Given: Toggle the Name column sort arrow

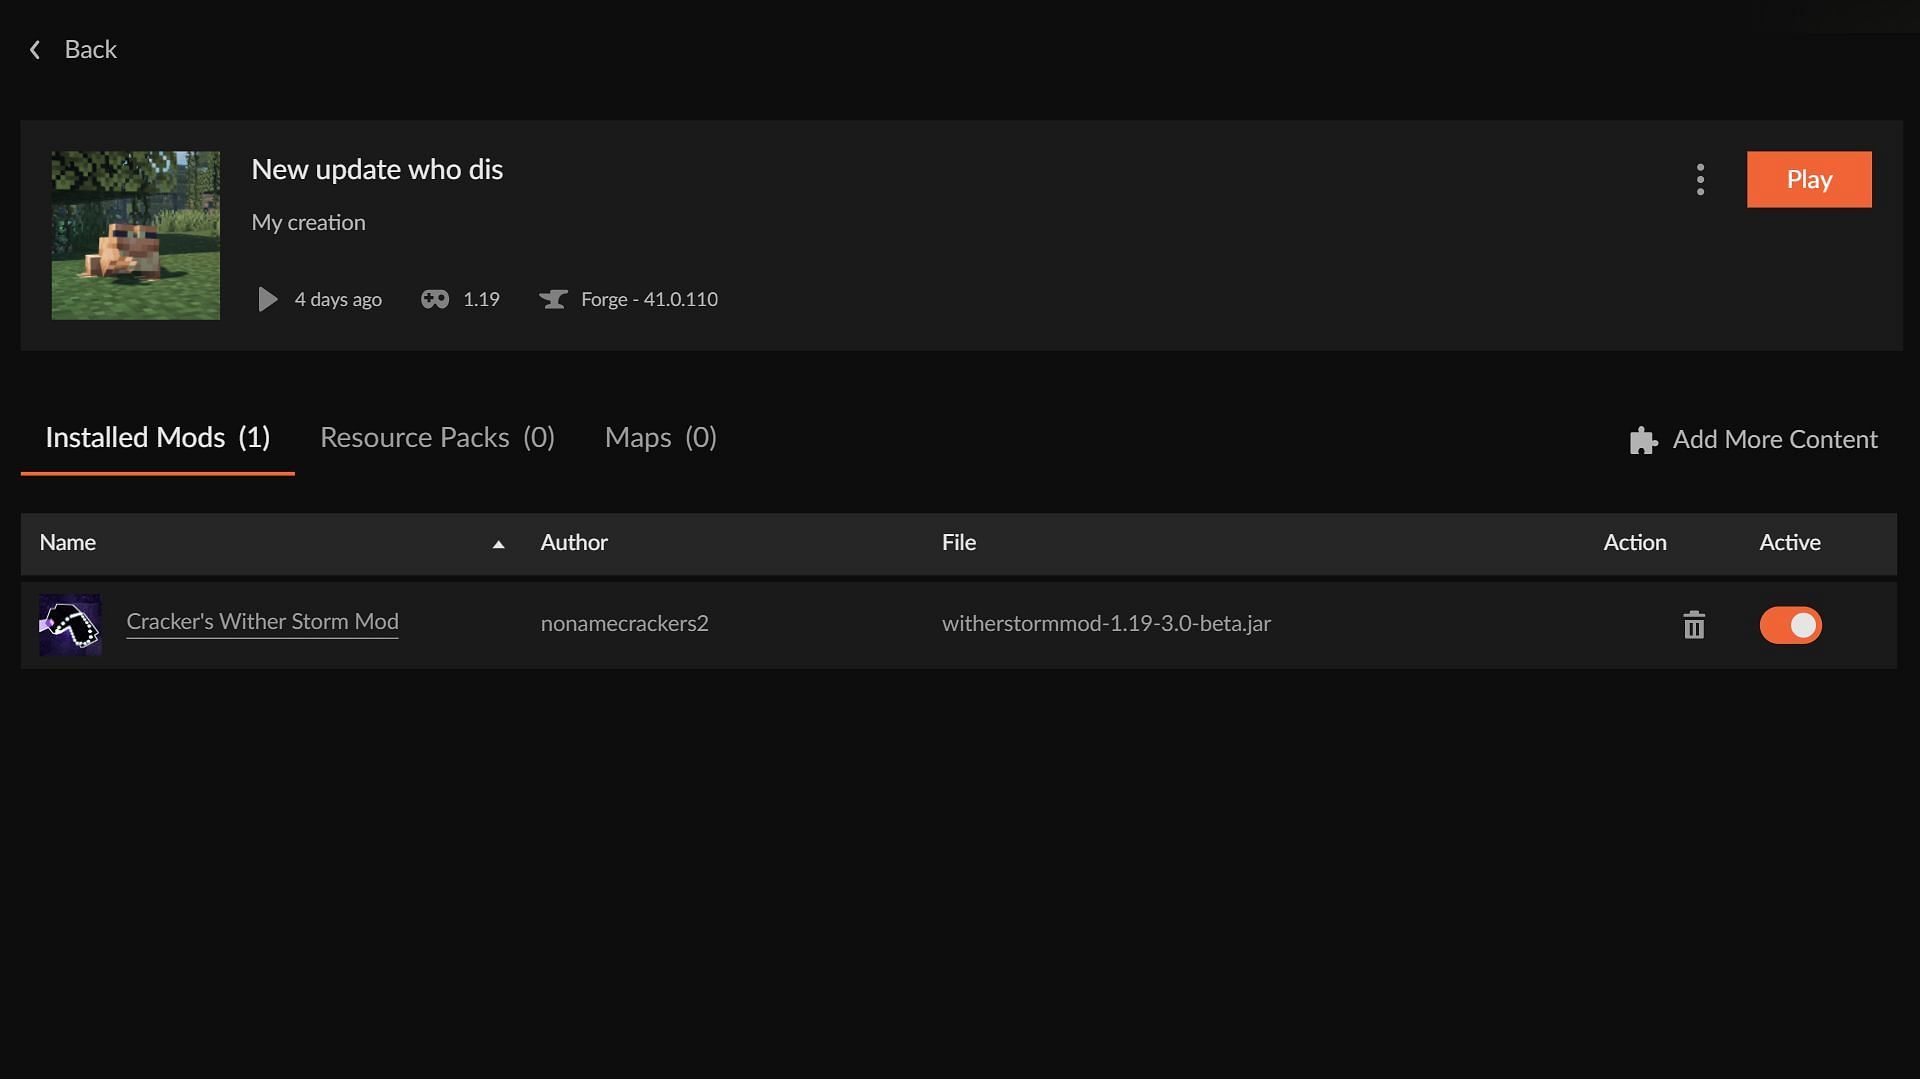Looking at the screenshot, I should click(498, 545).
